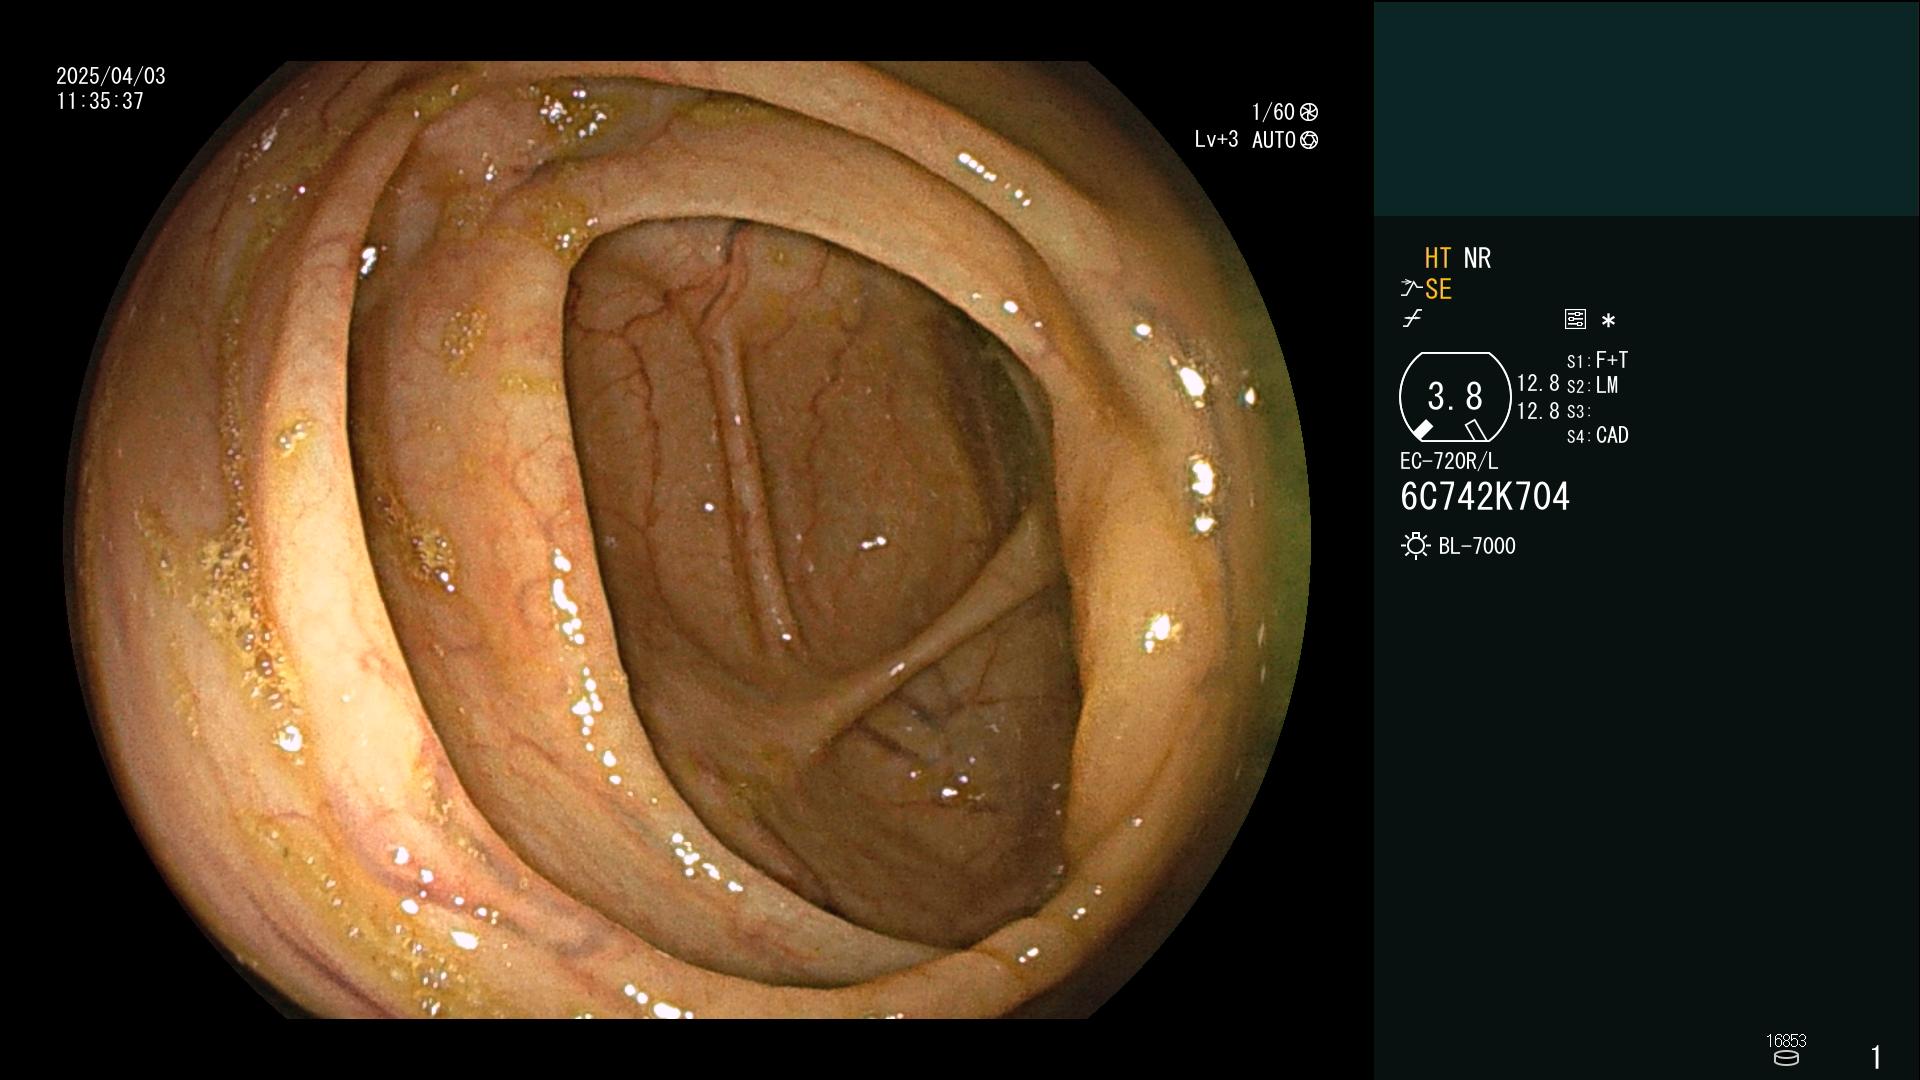
Task: Click the filled channel marker in scope diagram
Action: 1422,430
